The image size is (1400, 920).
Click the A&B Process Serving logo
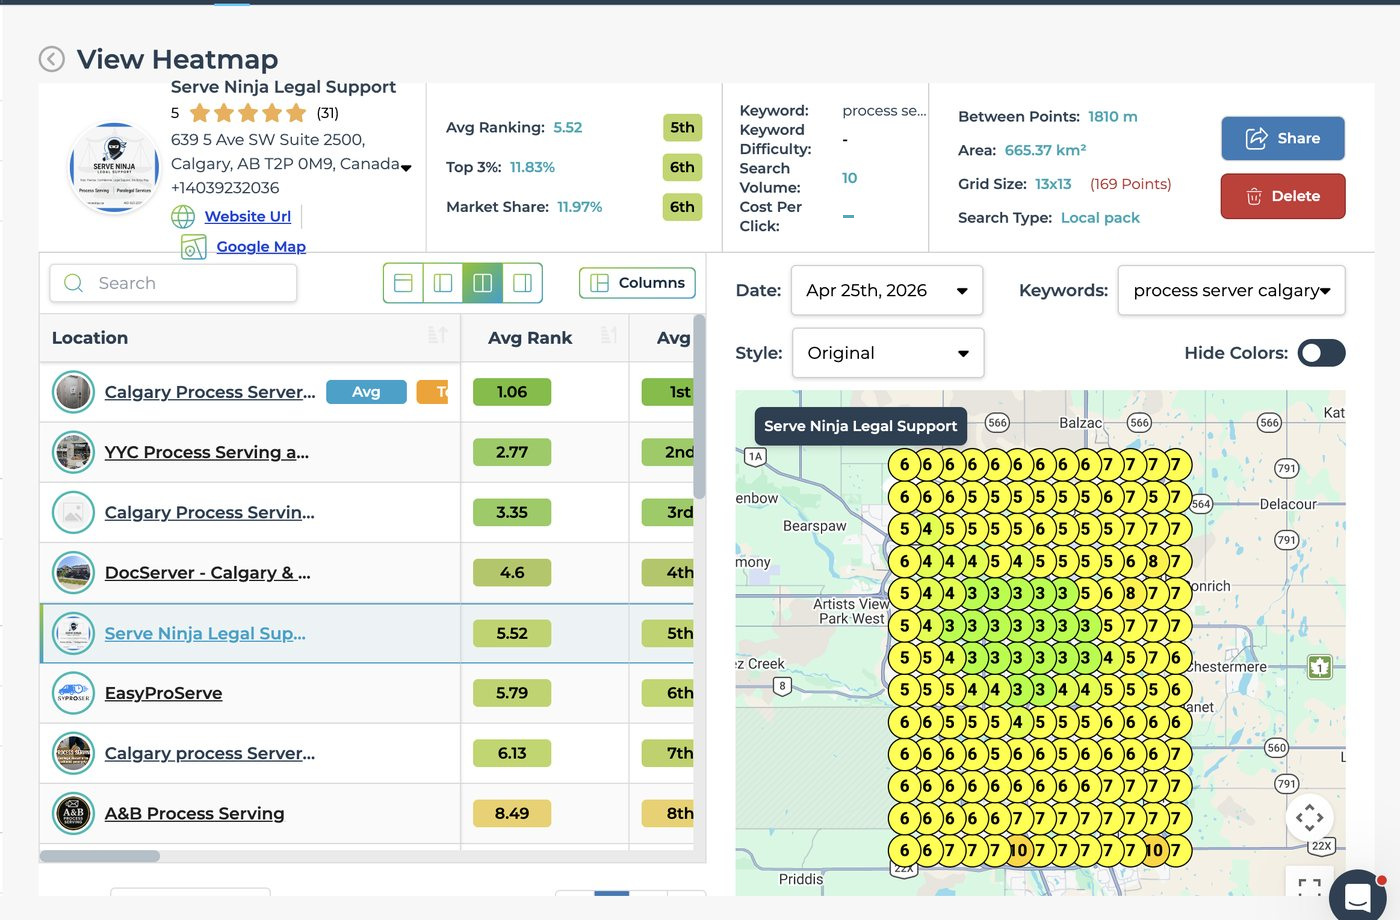[x=73, y=813]
